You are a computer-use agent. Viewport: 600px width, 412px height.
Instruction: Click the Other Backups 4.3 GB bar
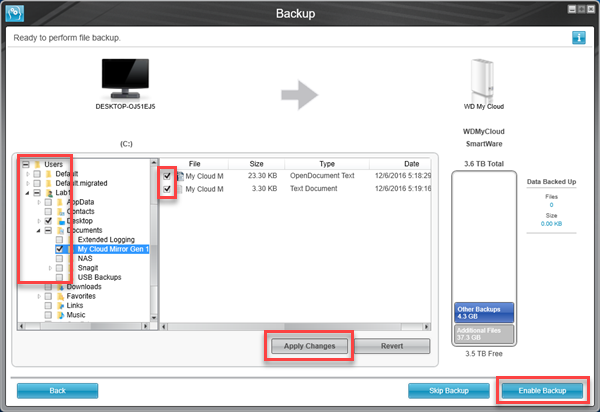(x=484, y=313)
